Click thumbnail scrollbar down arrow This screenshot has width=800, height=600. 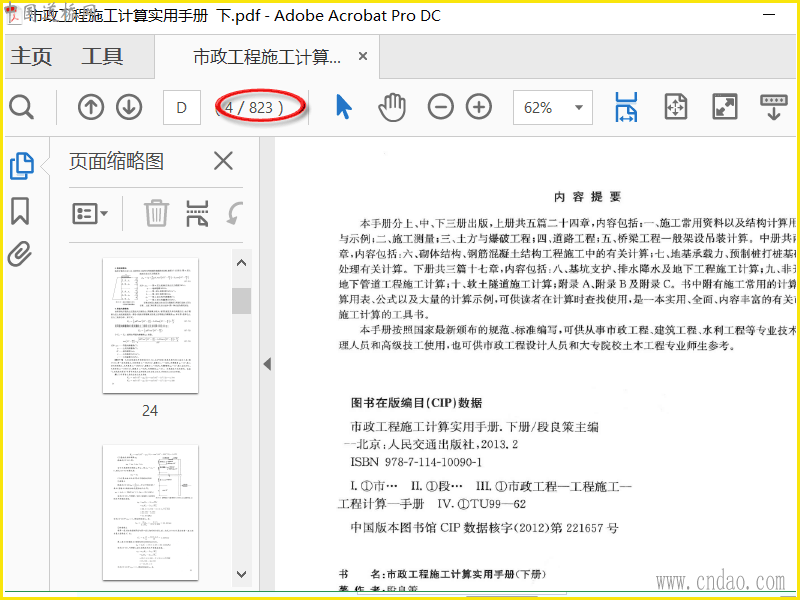coord(241,574)
